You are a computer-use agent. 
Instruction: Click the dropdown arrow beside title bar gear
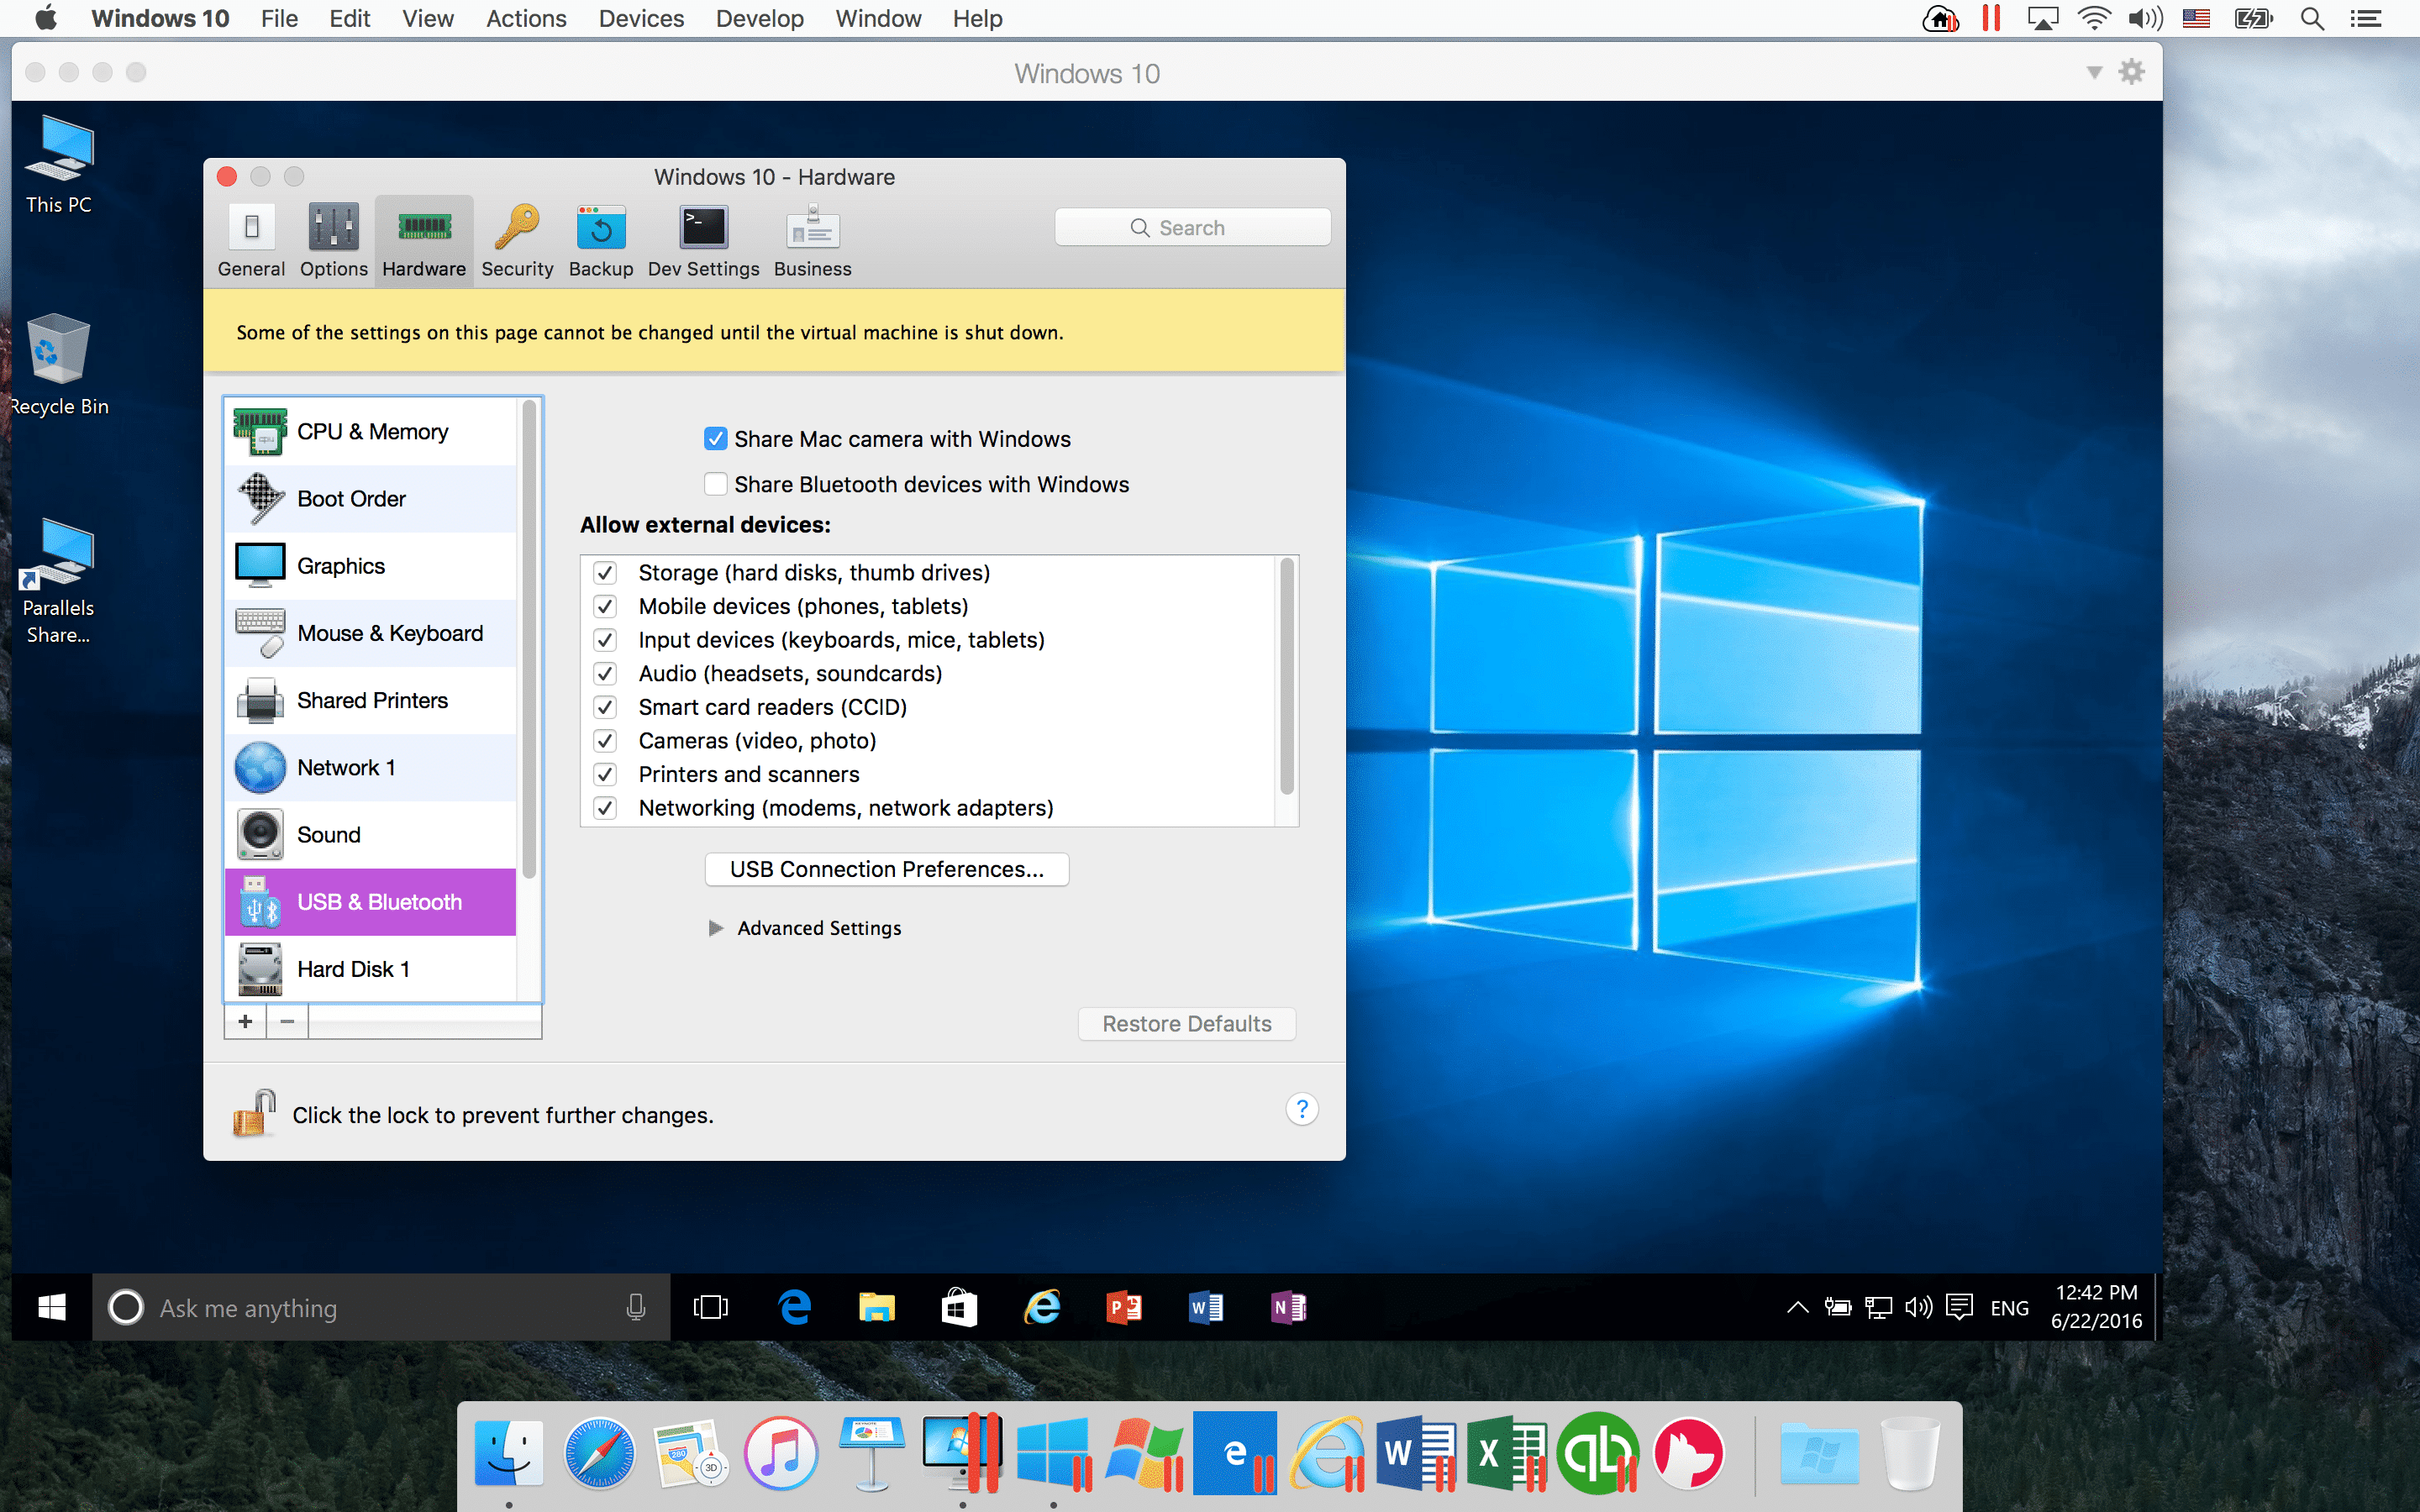point(2094,72)
